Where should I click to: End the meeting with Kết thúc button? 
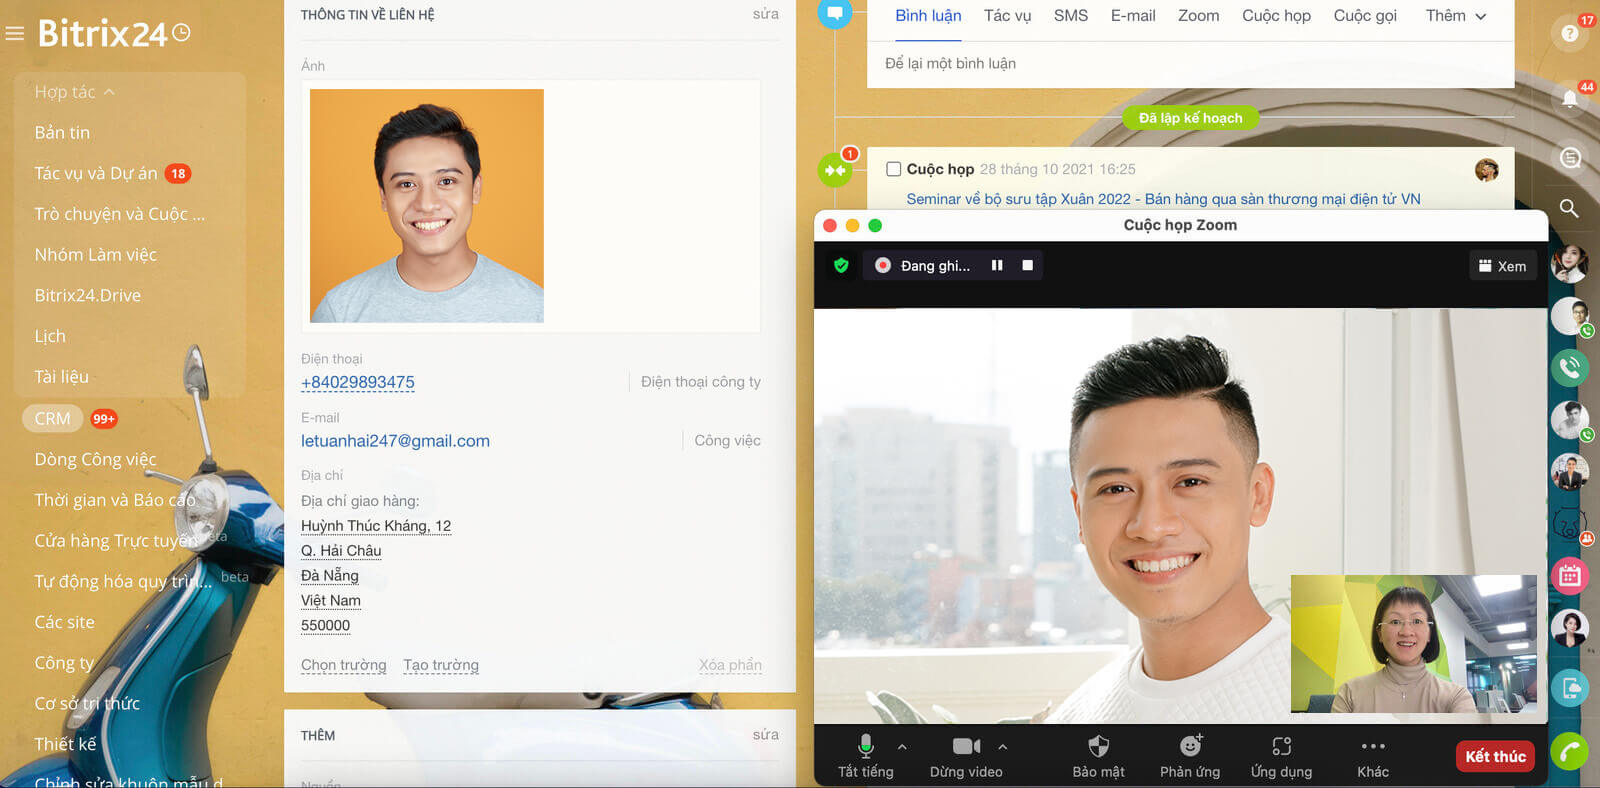[1495, 756]
